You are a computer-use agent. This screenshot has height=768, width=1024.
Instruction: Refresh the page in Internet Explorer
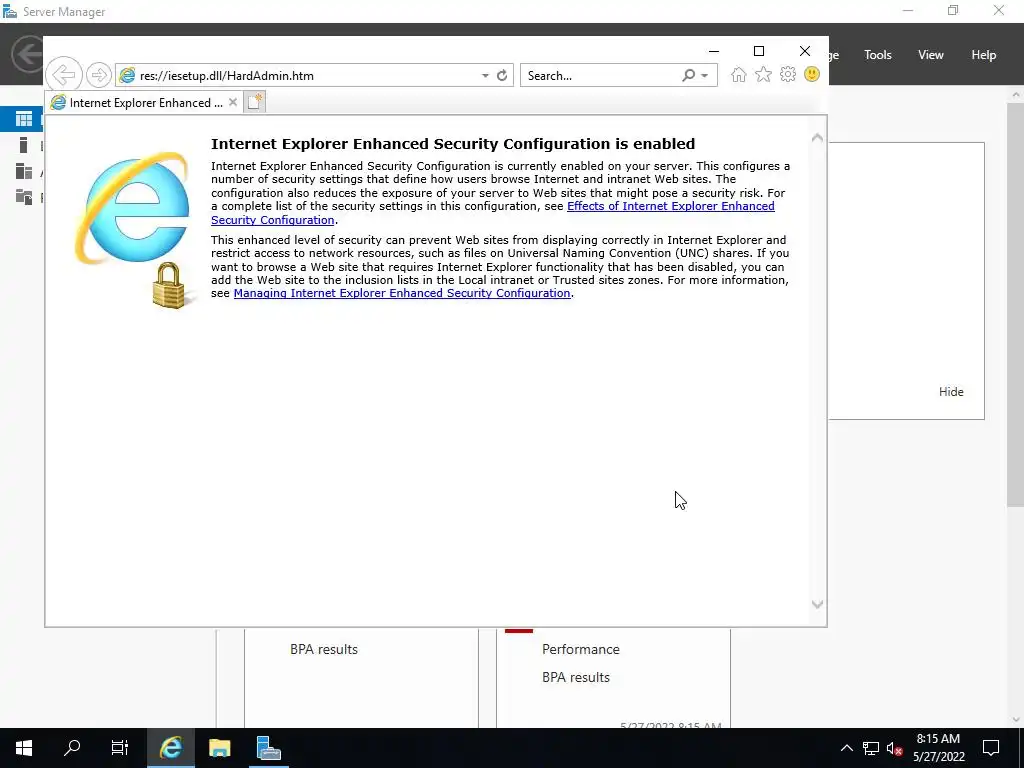pos(502,76)
